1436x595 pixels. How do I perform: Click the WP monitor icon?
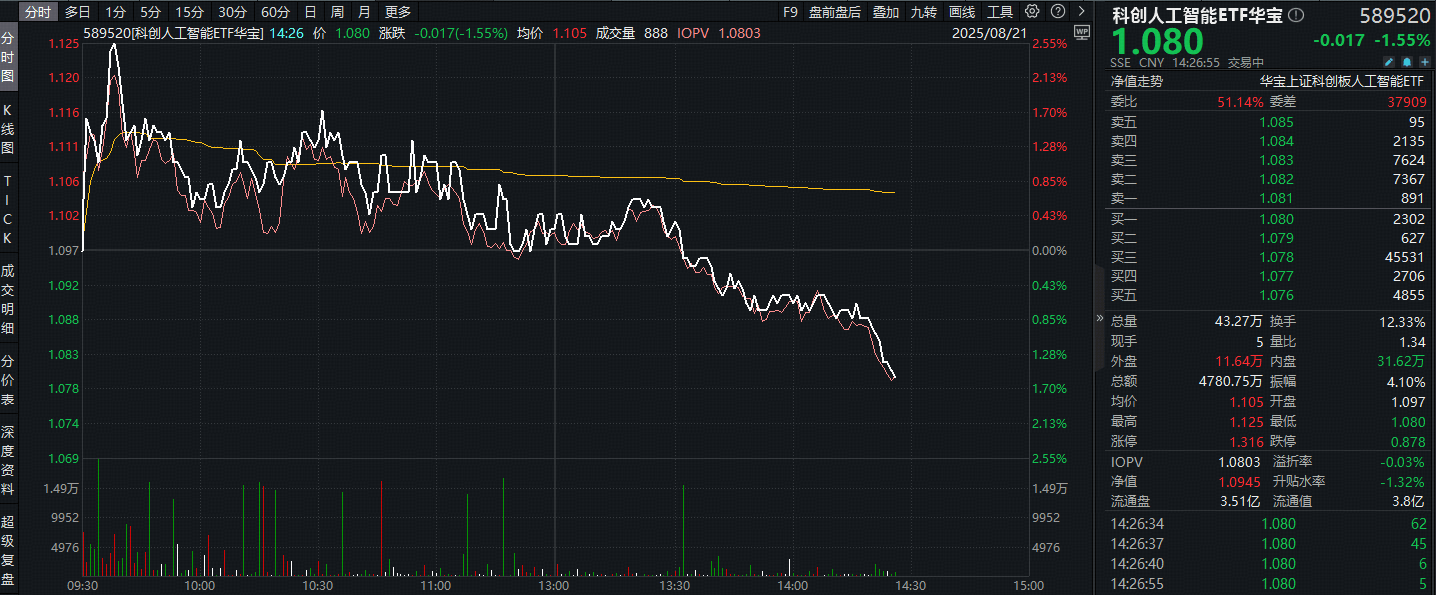[1081, 31]
